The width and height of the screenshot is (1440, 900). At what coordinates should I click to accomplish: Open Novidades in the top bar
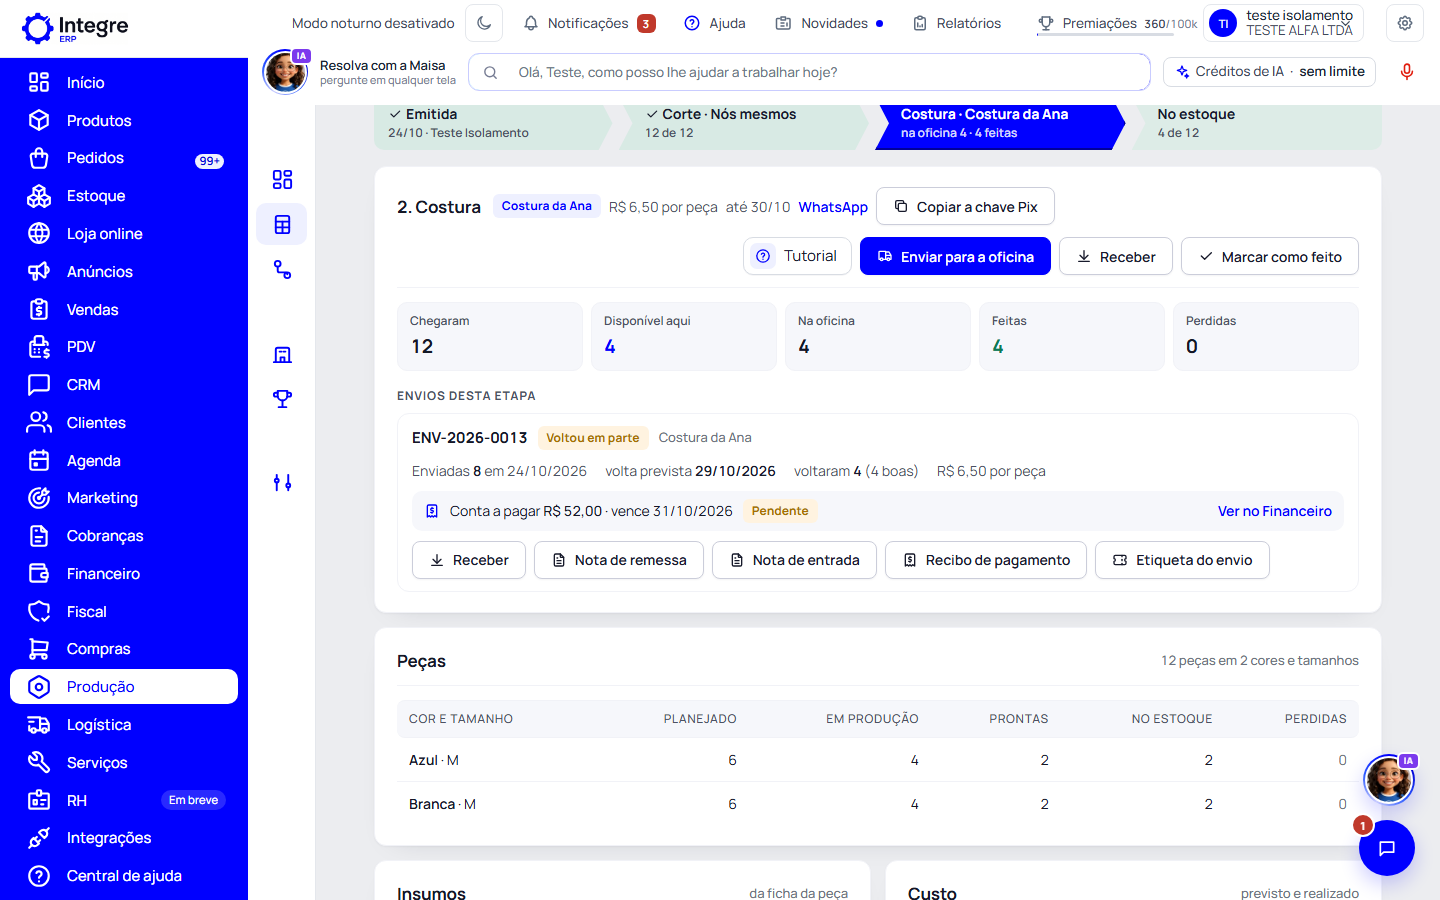[829, 23]
